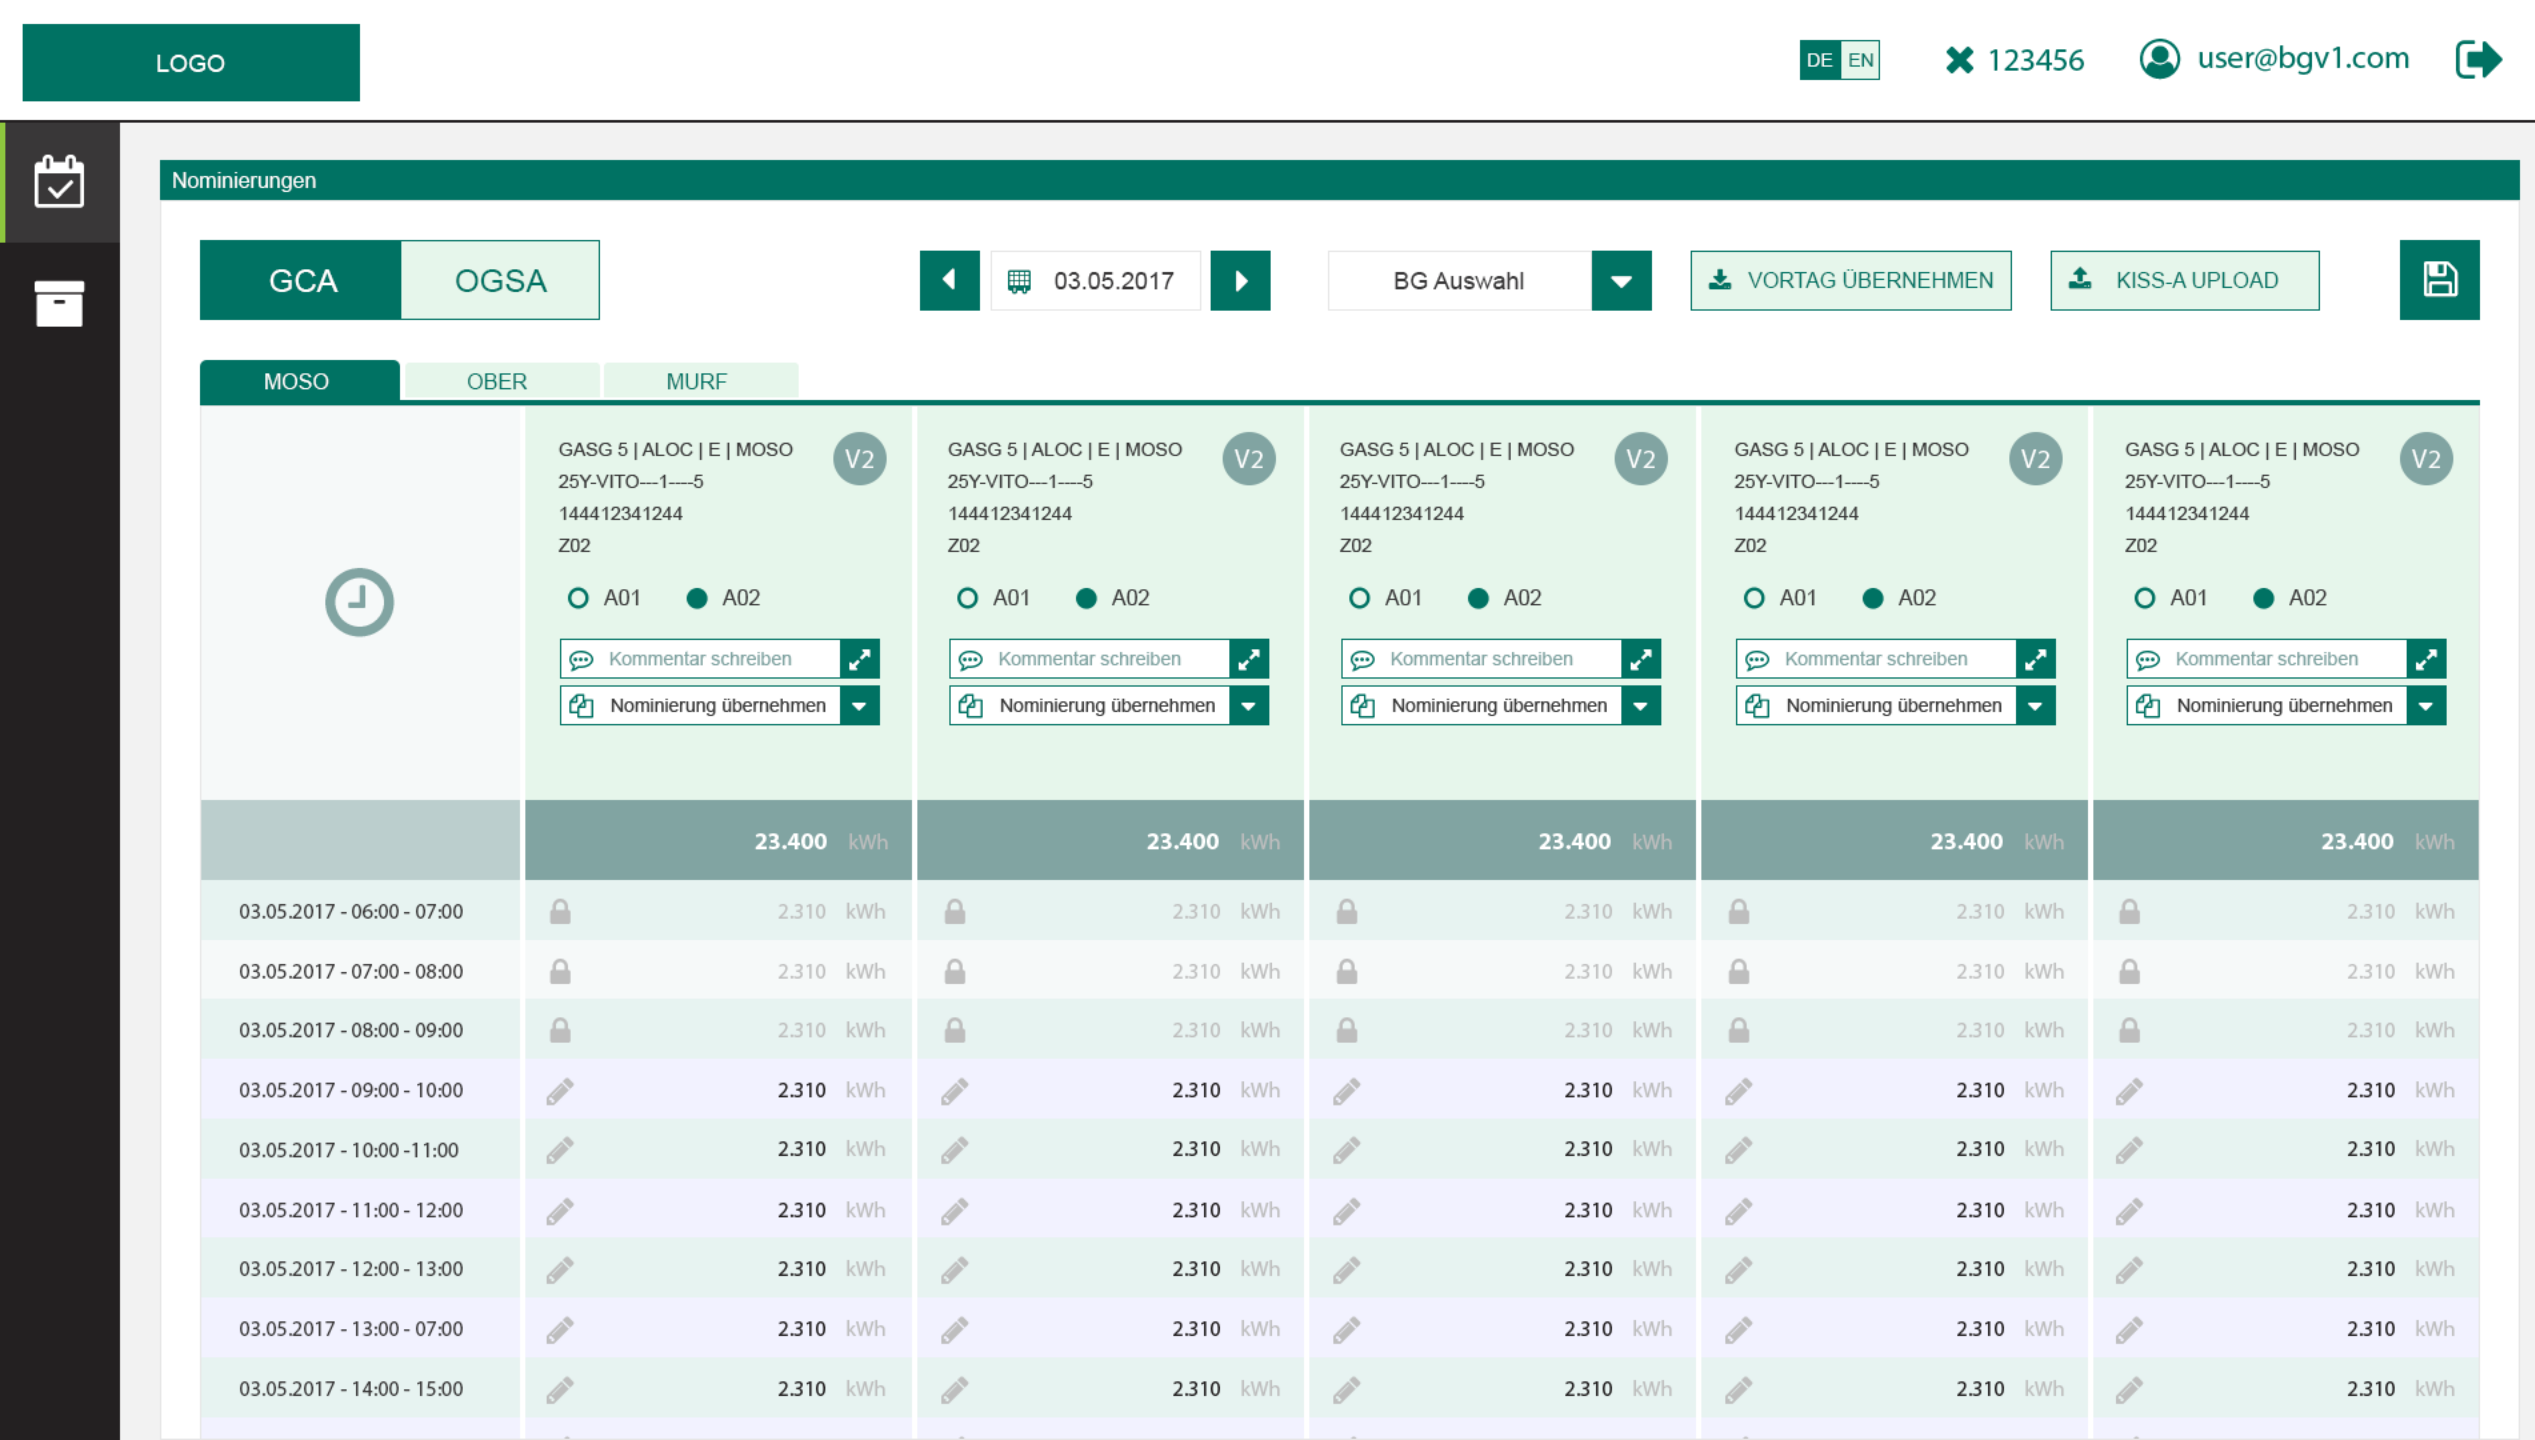Screen dimensions: 2535x1440
Task: Click 2.310 value for 13:00 - 07:00 third column
Action: pos(1588,1329)
